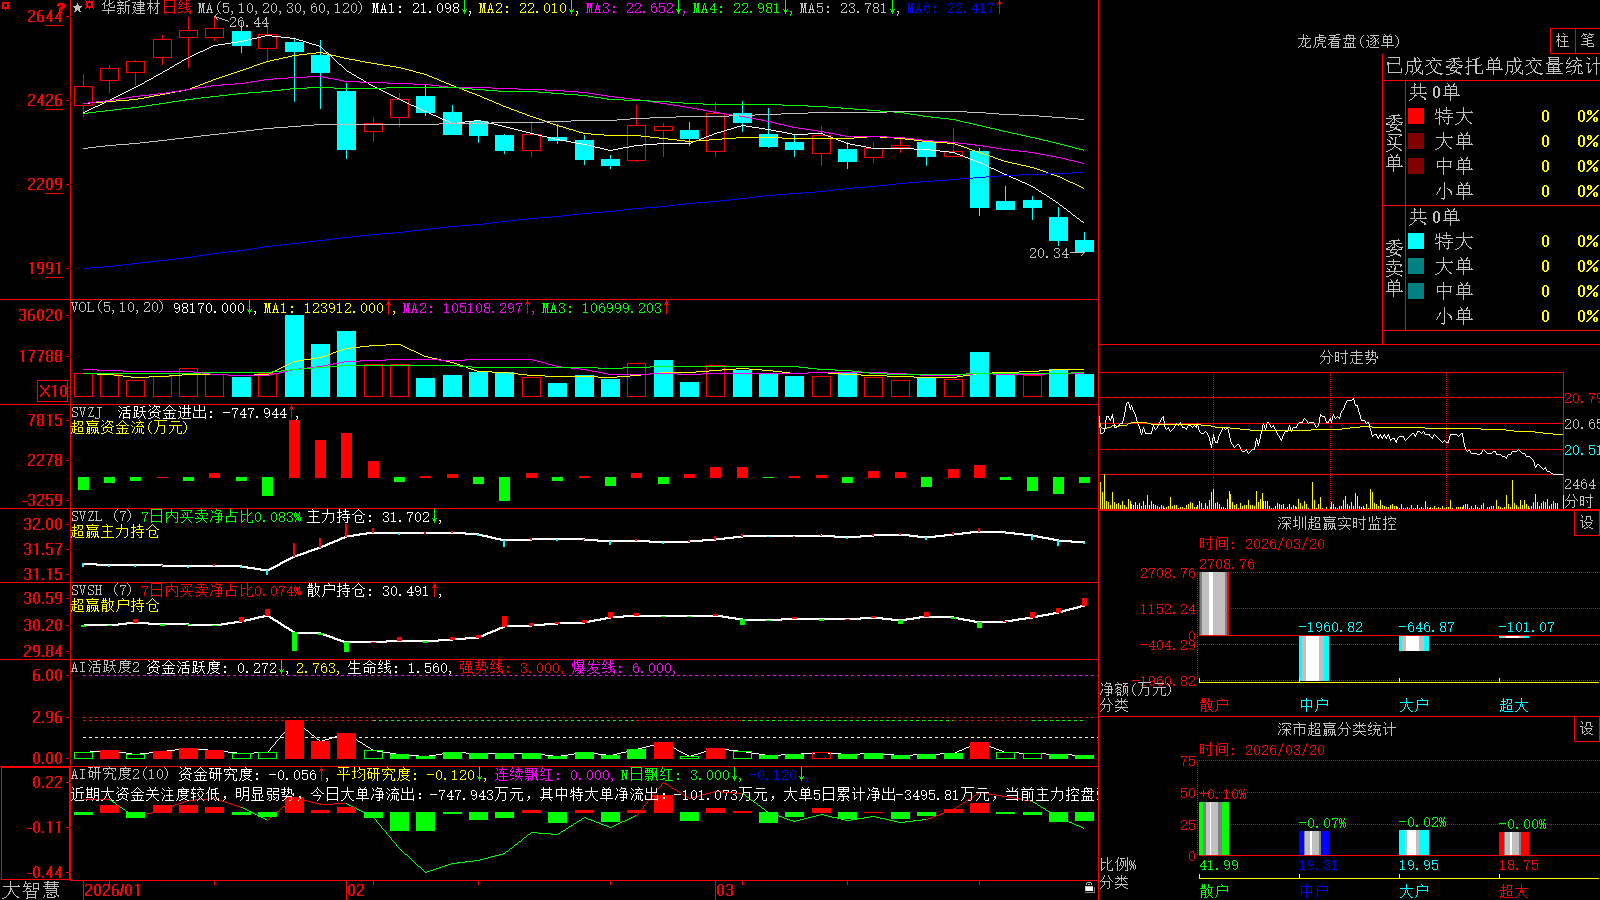Click the red 特大 buy-order color swatch

[x=1416, y=116]
